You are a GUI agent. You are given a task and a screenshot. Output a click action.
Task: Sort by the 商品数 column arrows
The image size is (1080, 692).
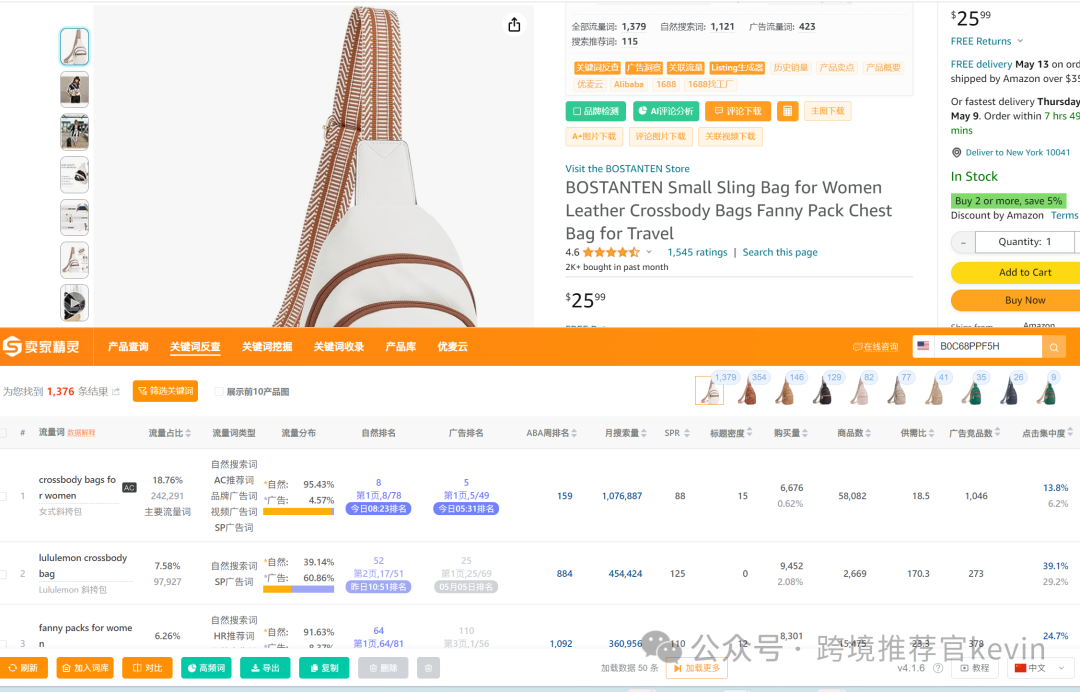(868, 433)
